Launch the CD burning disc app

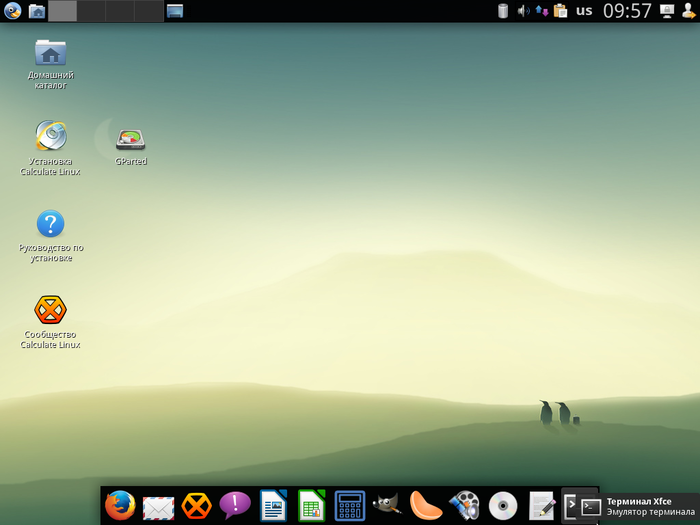[503, 506]
